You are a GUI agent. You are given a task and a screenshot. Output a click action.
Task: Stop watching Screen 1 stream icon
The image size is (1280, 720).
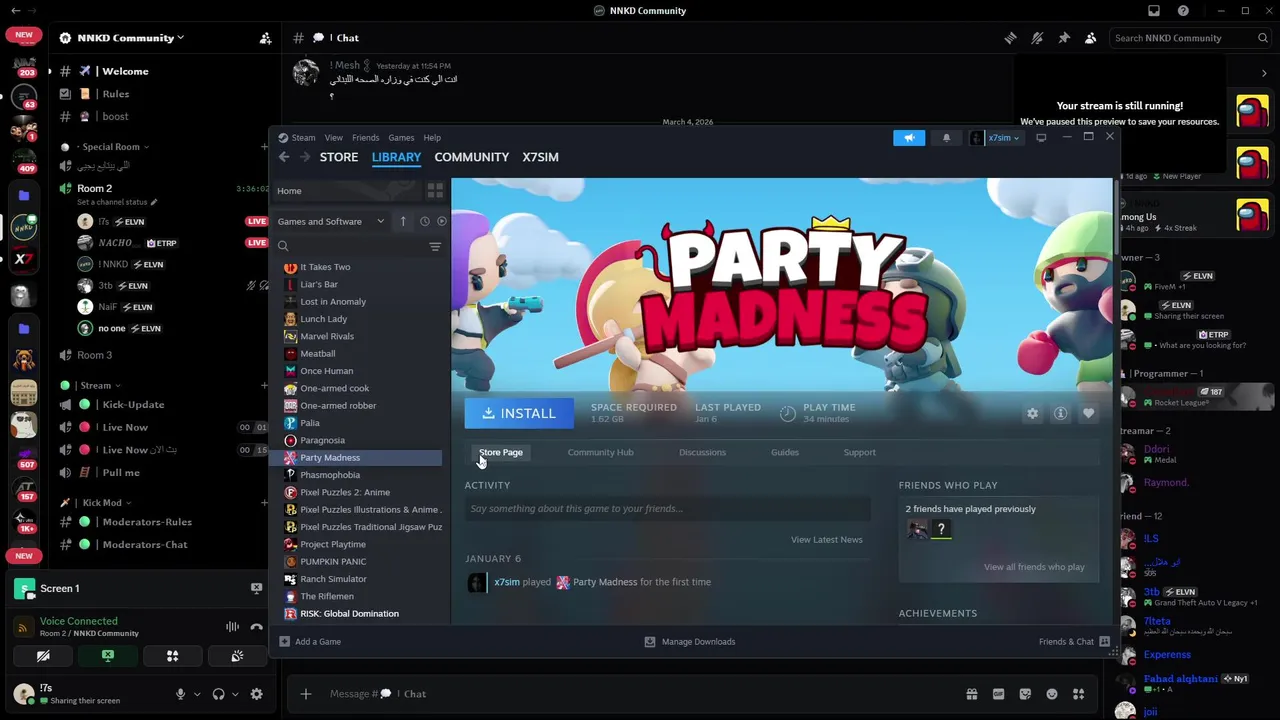[256, 588]
